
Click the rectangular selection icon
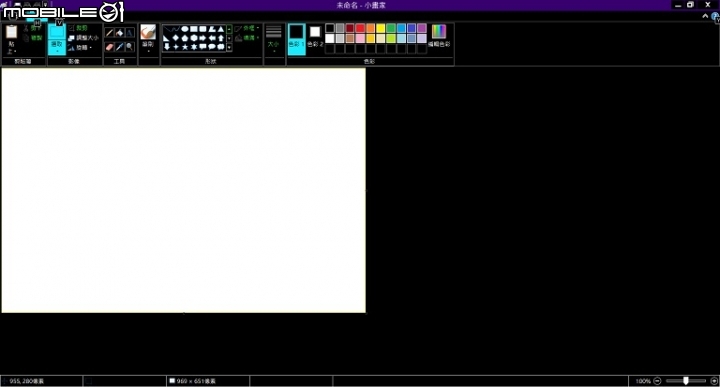[x=57, y=32]
